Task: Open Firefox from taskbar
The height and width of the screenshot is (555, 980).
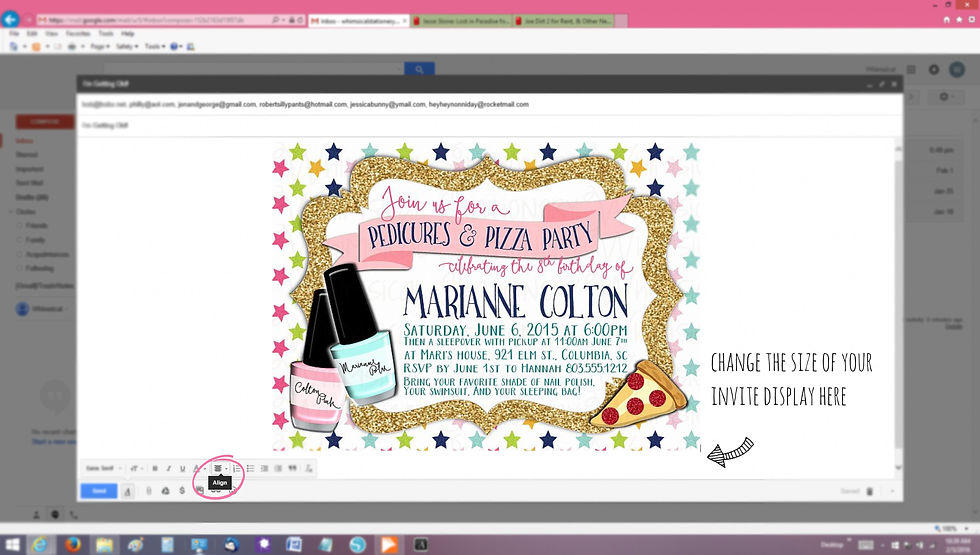Action: [x=72, y=545]
